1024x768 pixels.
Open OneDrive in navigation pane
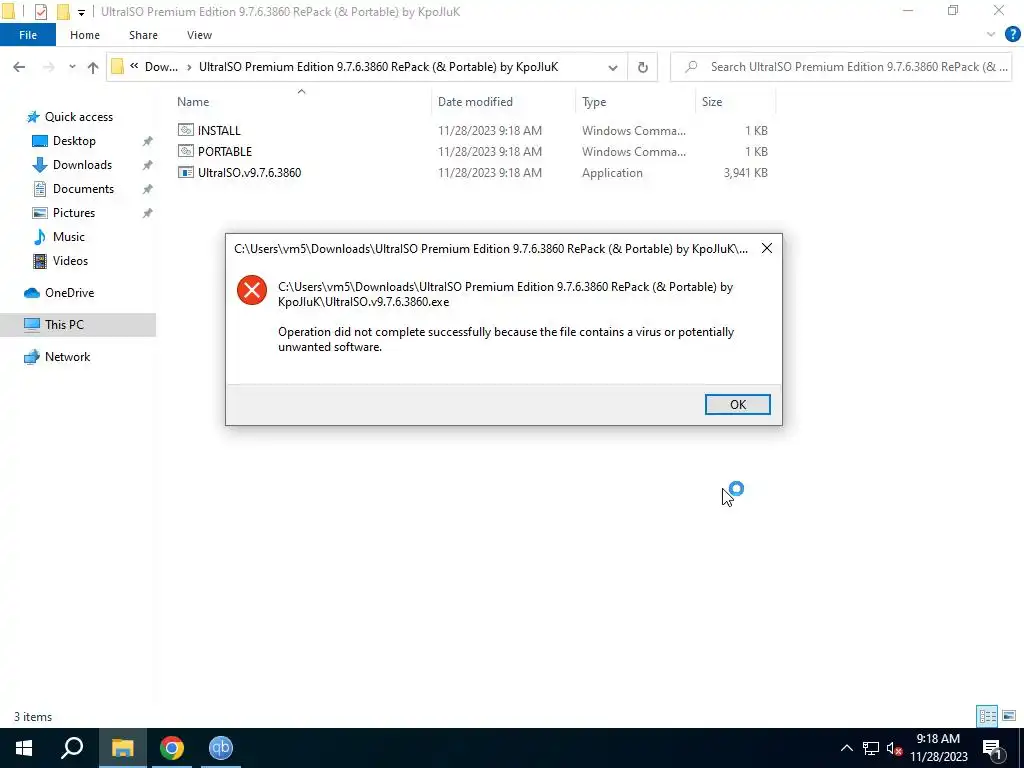pyautogui.click(x=69, y=293)
